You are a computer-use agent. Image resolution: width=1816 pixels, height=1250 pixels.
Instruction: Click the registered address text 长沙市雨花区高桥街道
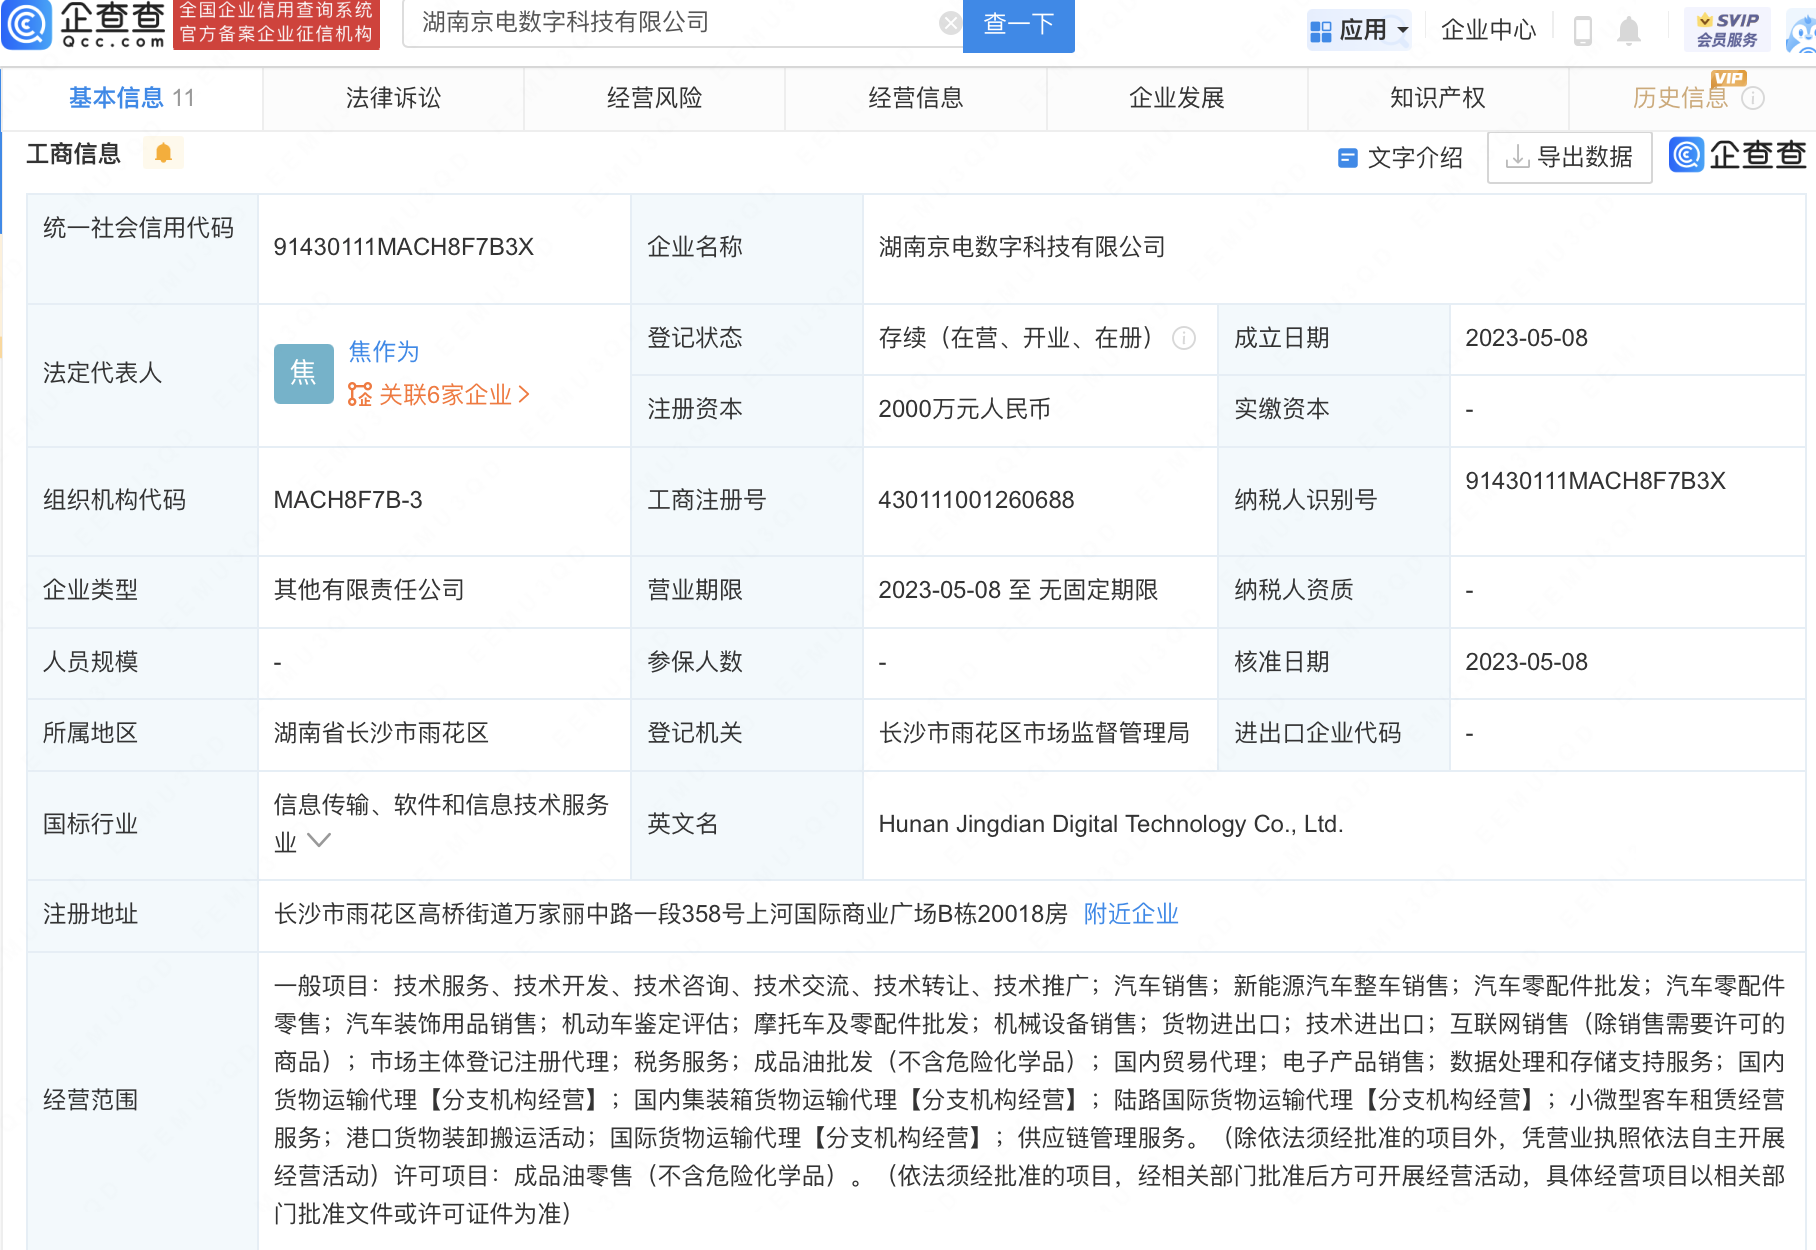point(670,914)
